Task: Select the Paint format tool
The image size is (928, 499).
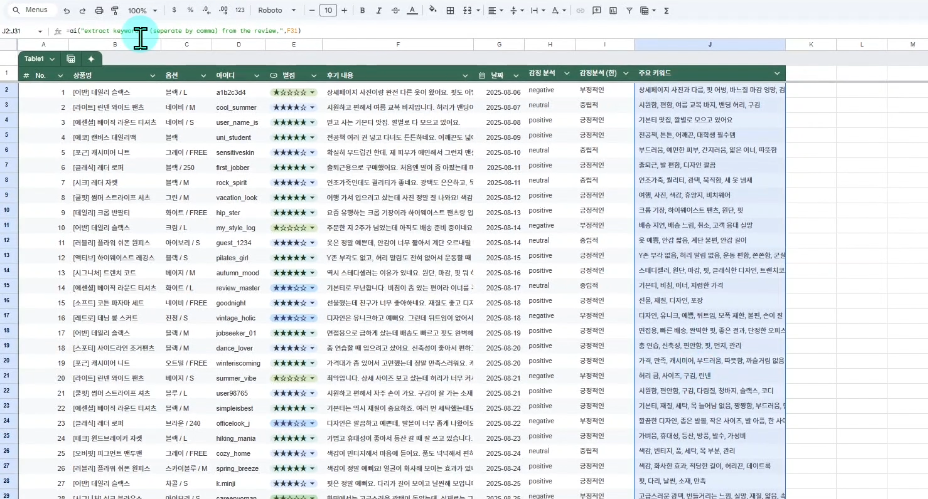Action: [115, 11]
